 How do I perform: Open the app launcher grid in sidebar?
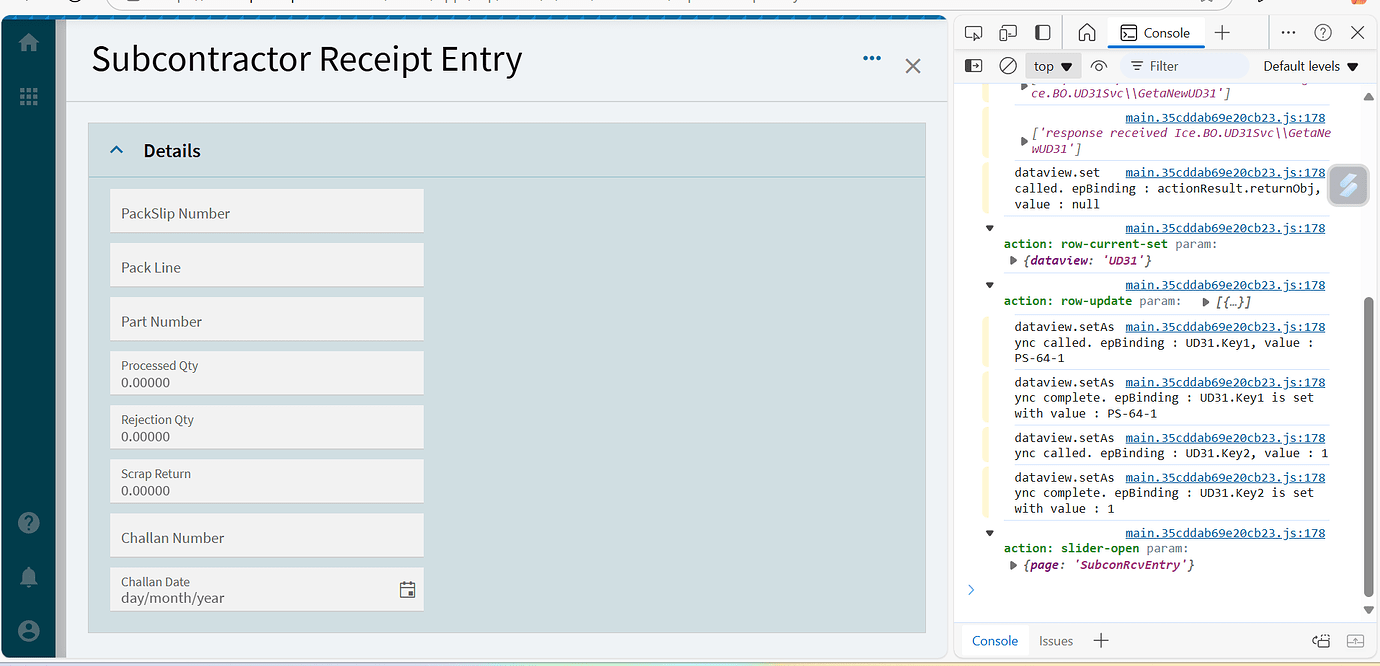(x=28, y=96)
